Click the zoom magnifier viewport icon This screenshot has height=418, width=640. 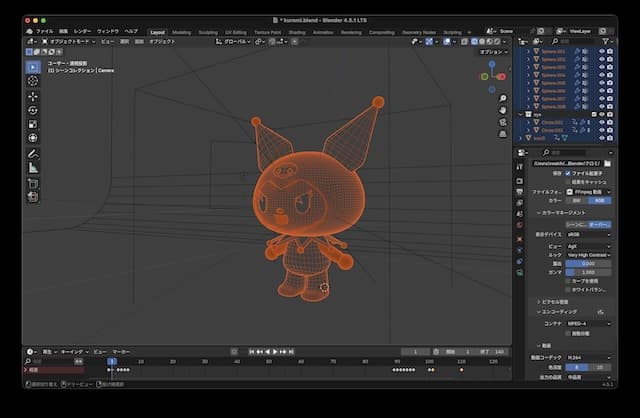pyautogui.click(x=503, y=98)
